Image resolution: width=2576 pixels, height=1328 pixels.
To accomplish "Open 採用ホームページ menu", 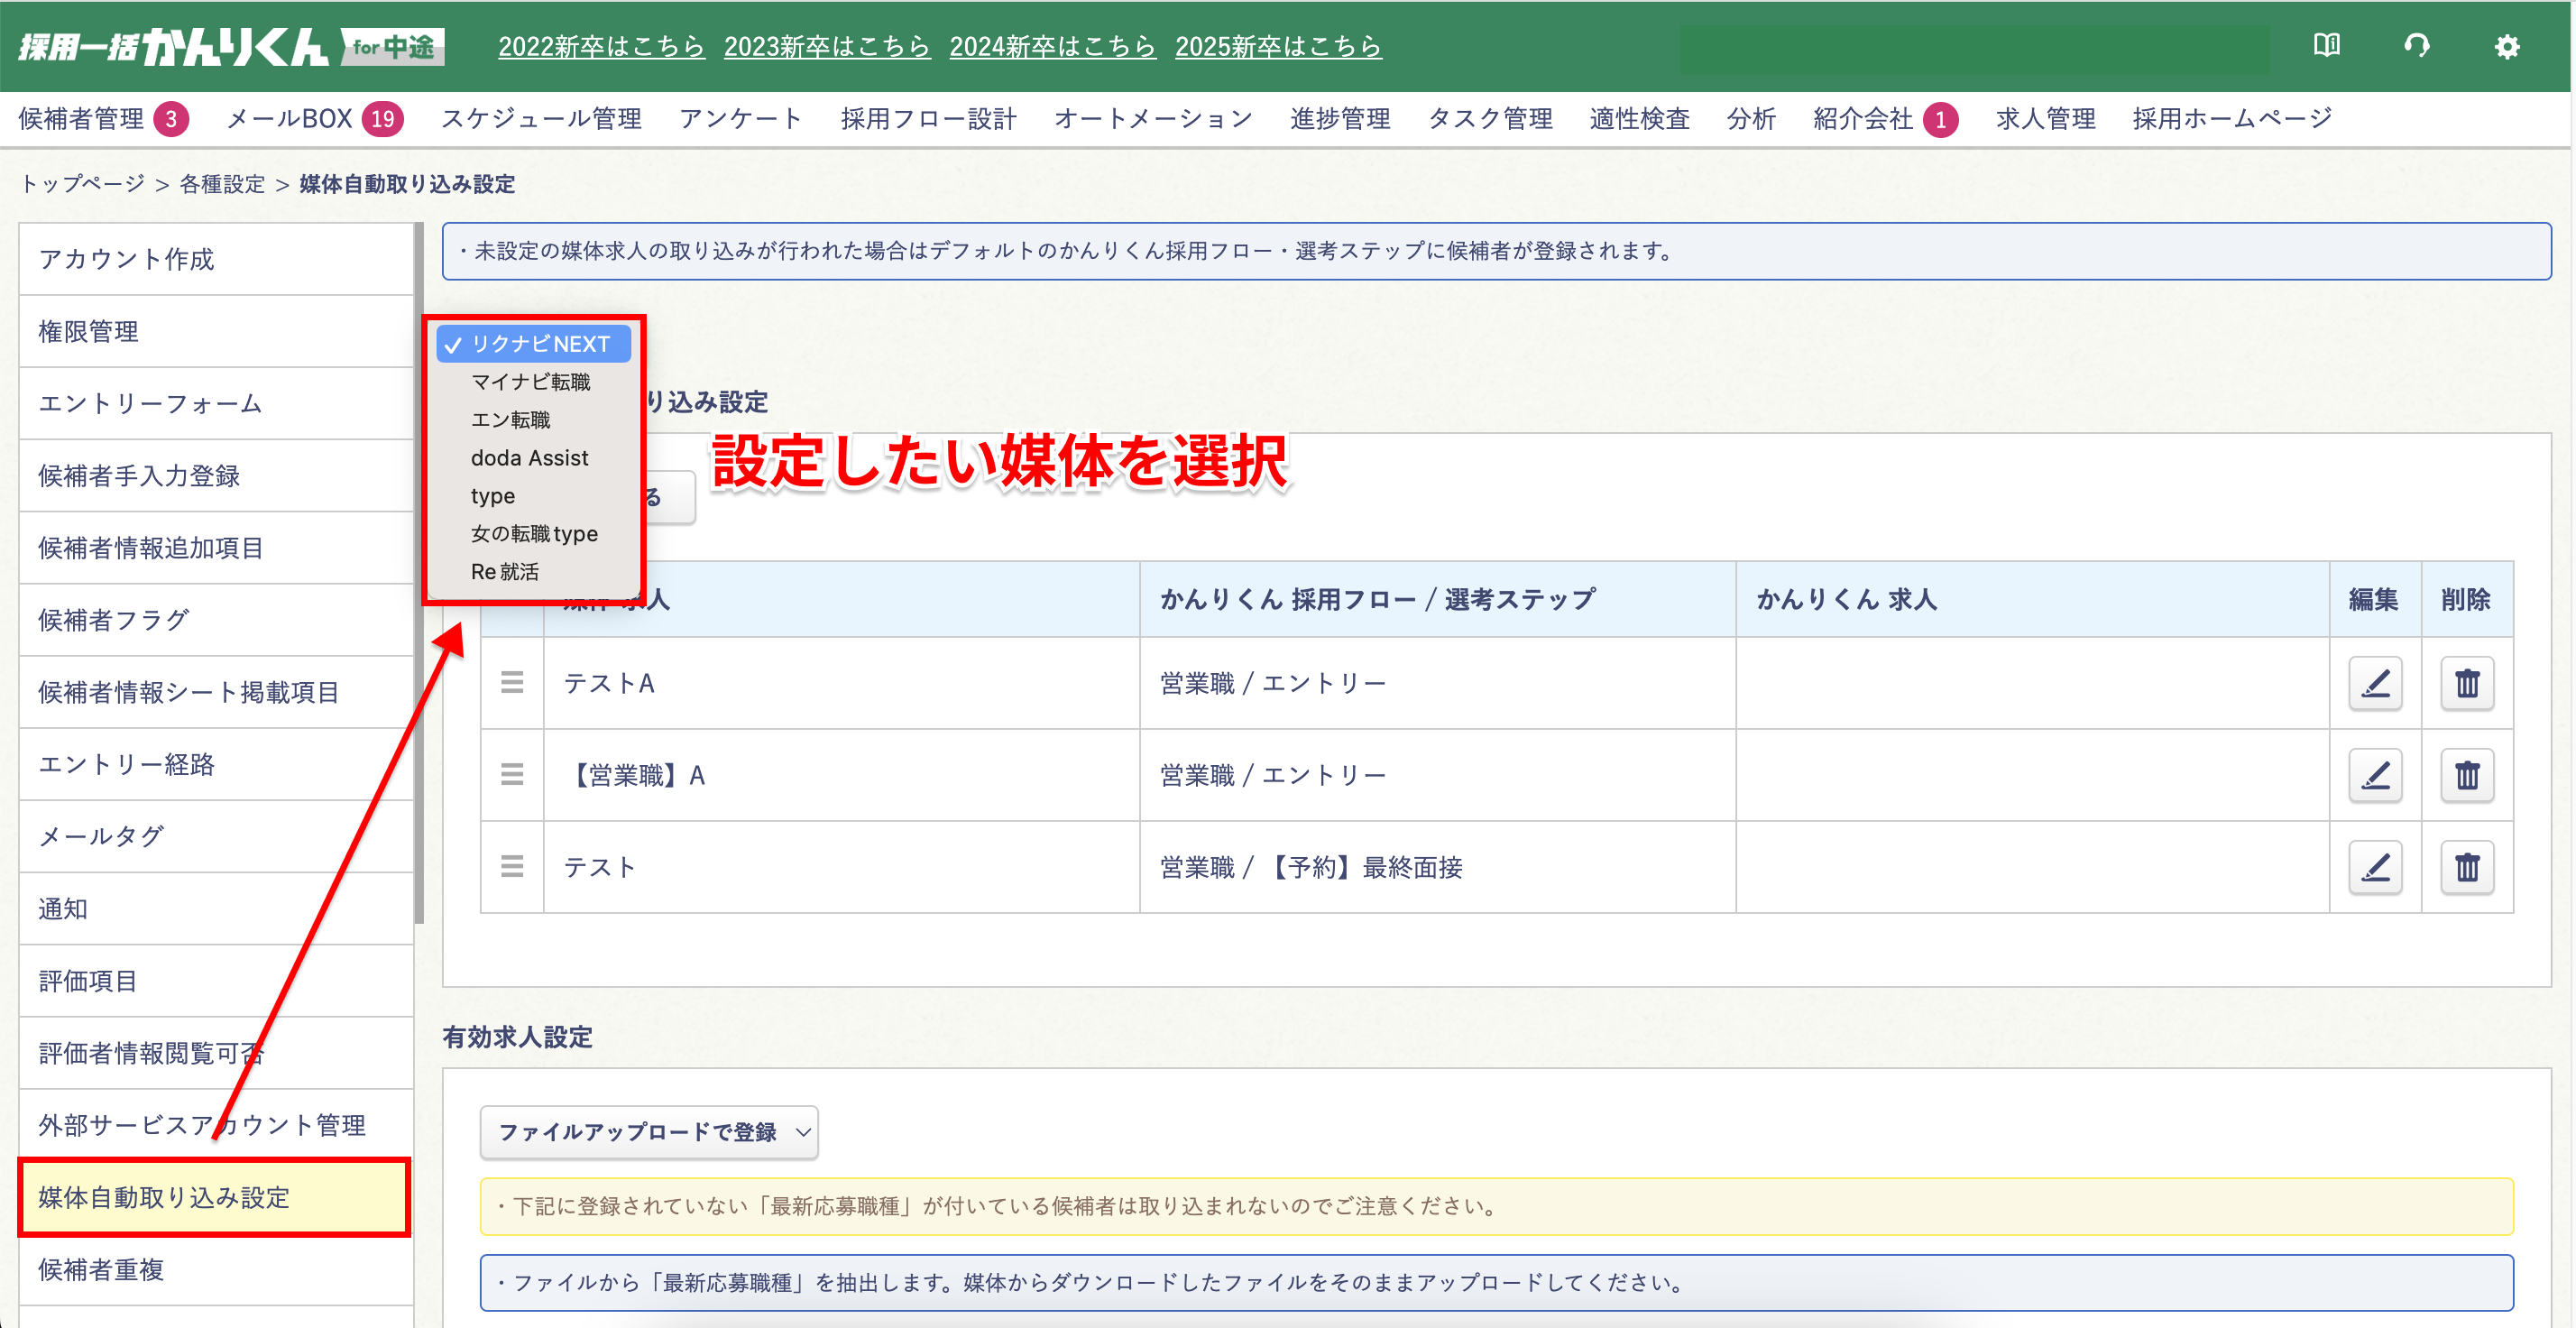I will click(x=2232, y=119).
